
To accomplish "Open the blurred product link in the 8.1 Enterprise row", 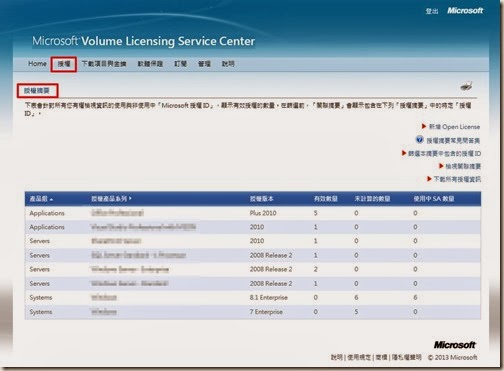I will point(104,297).
